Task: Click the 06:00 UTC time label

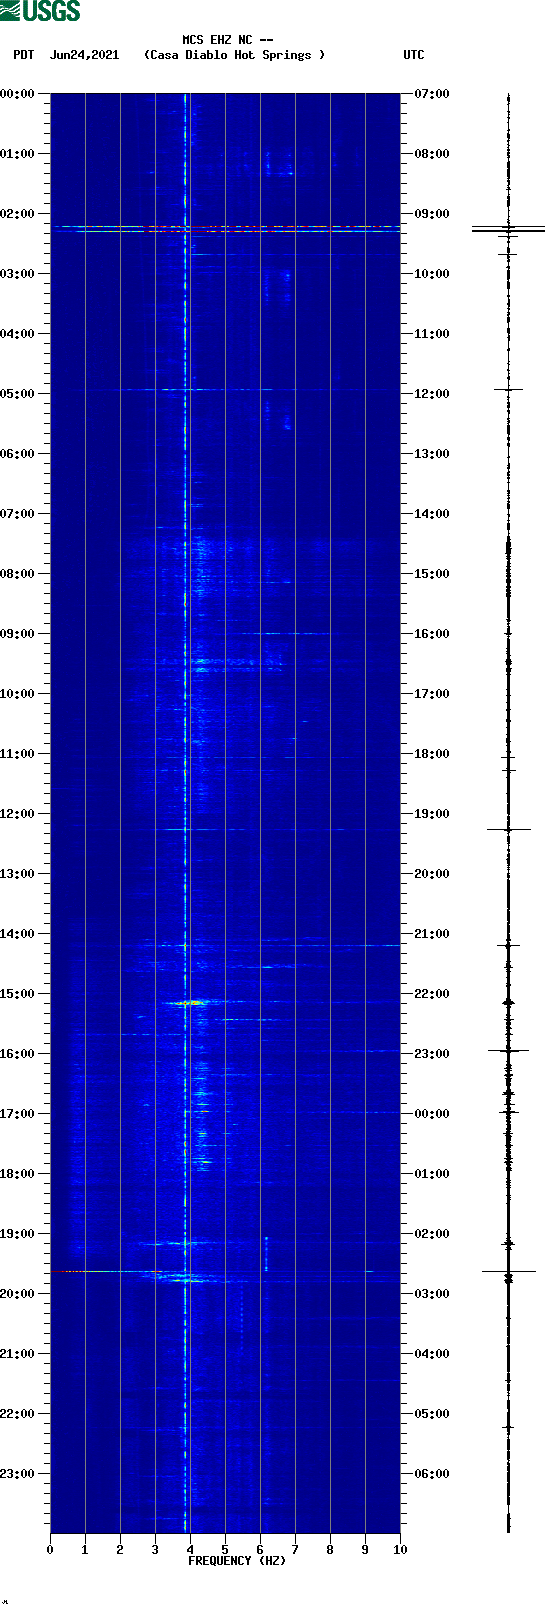Action: tap(432, 1474)
